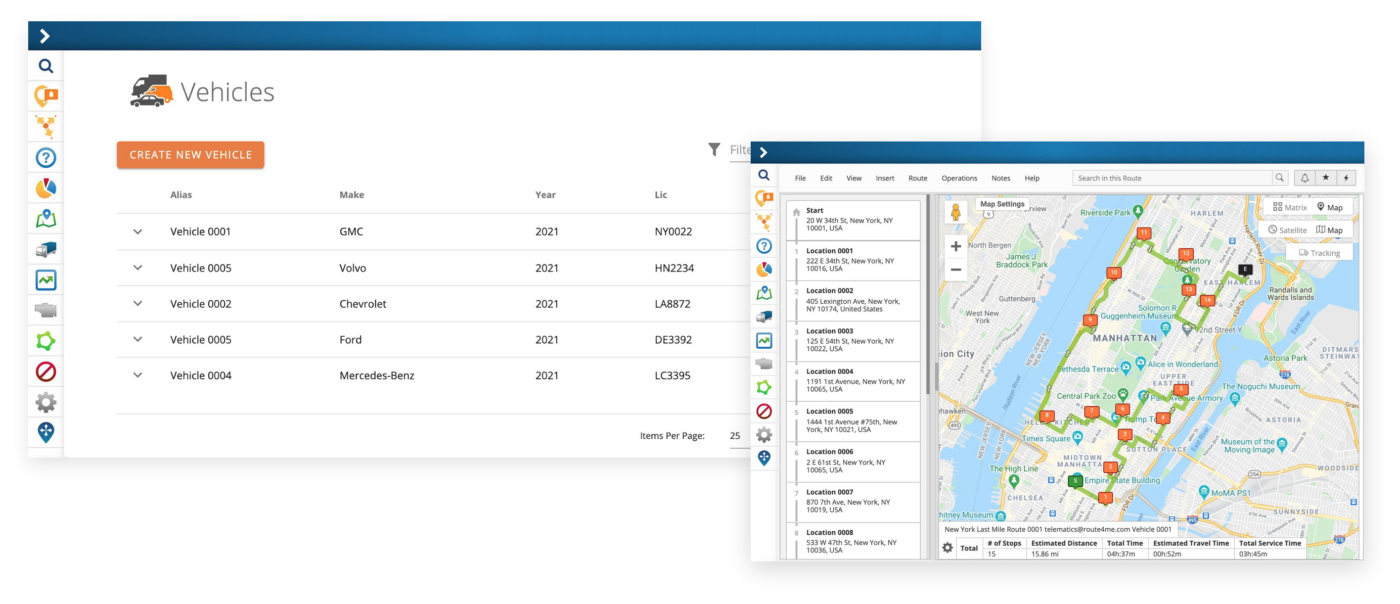Image resolution: width=1400 pixels, height=604 pixels.
Task: Open the help question mark sidebar icon
Action: [x=46, y=157]
